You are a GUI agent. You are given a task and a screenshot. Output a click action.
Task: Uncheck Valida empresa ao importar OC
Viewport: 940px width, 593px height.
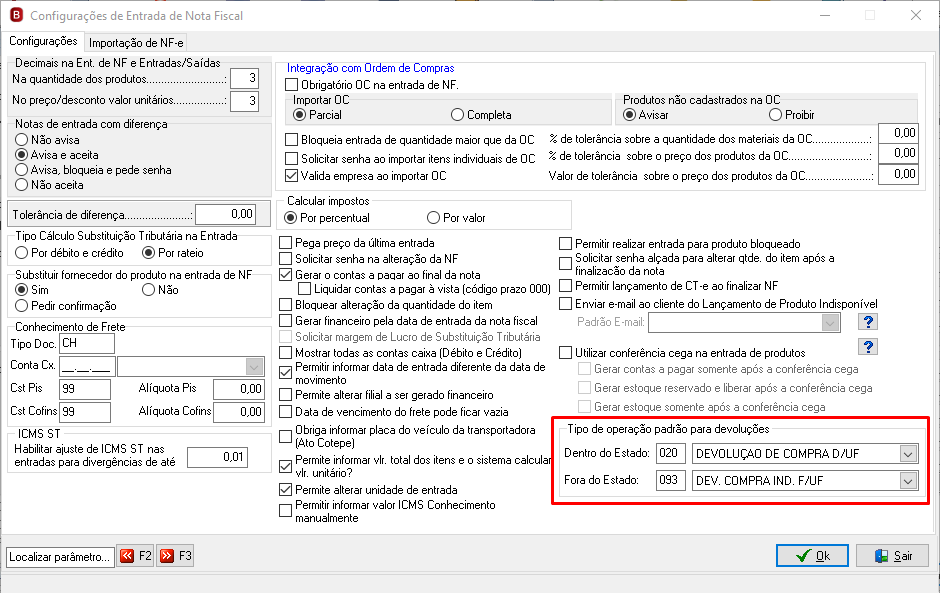click(291, 176)
